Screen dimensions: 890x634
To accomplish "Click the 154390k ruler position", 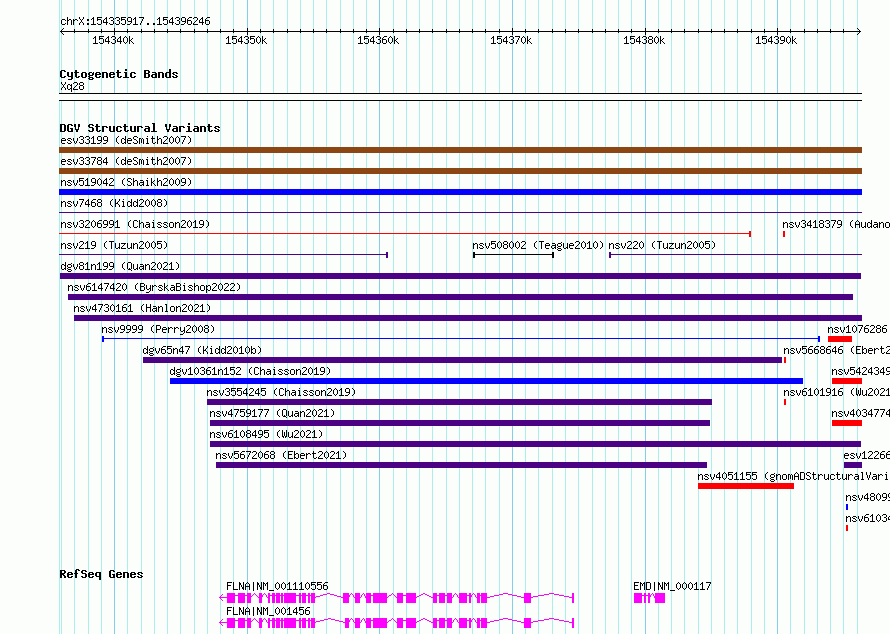I will coord(776,40).
